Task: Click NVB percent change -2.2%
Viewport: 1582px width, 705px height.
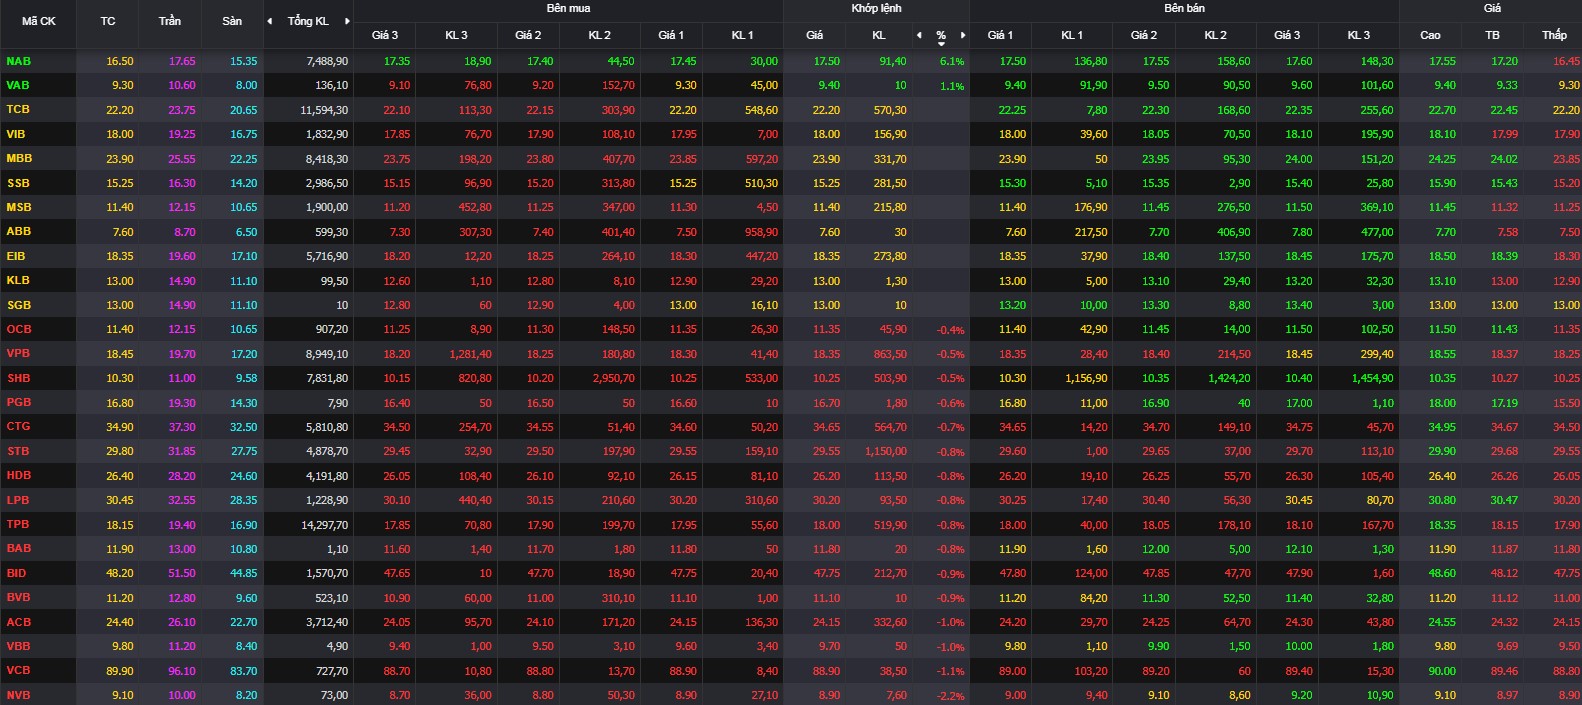Action: tap(950, 696)
